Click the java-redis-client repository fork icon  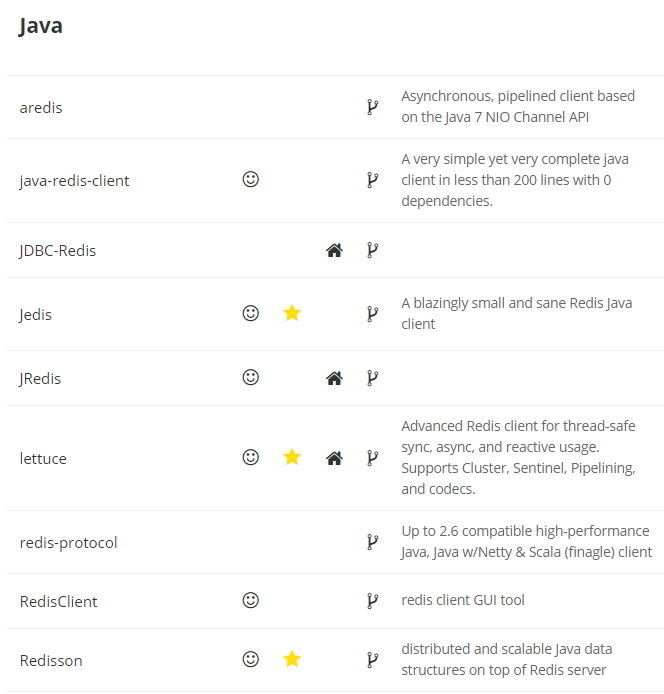coord(373,180)
